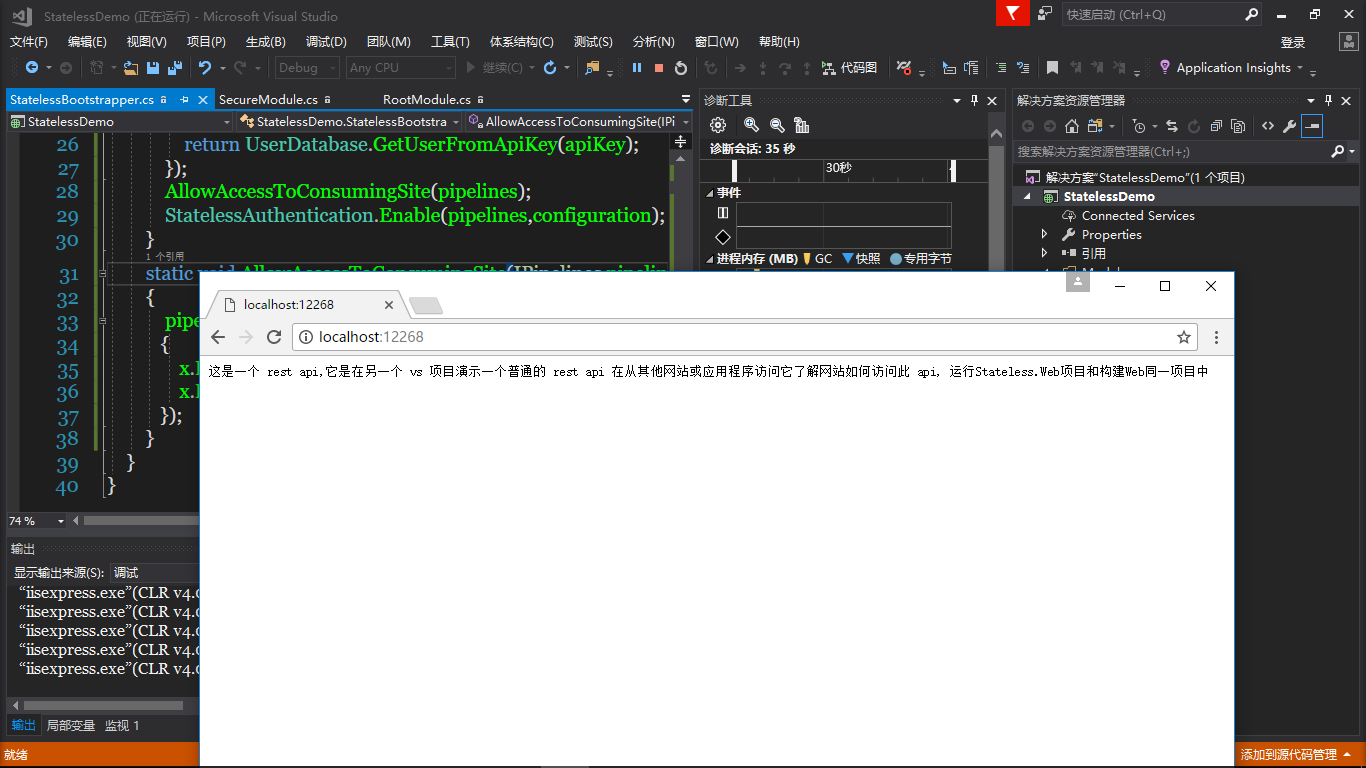
Task: Switch to the 局部变量 locals tab
Action: [71, 726]
